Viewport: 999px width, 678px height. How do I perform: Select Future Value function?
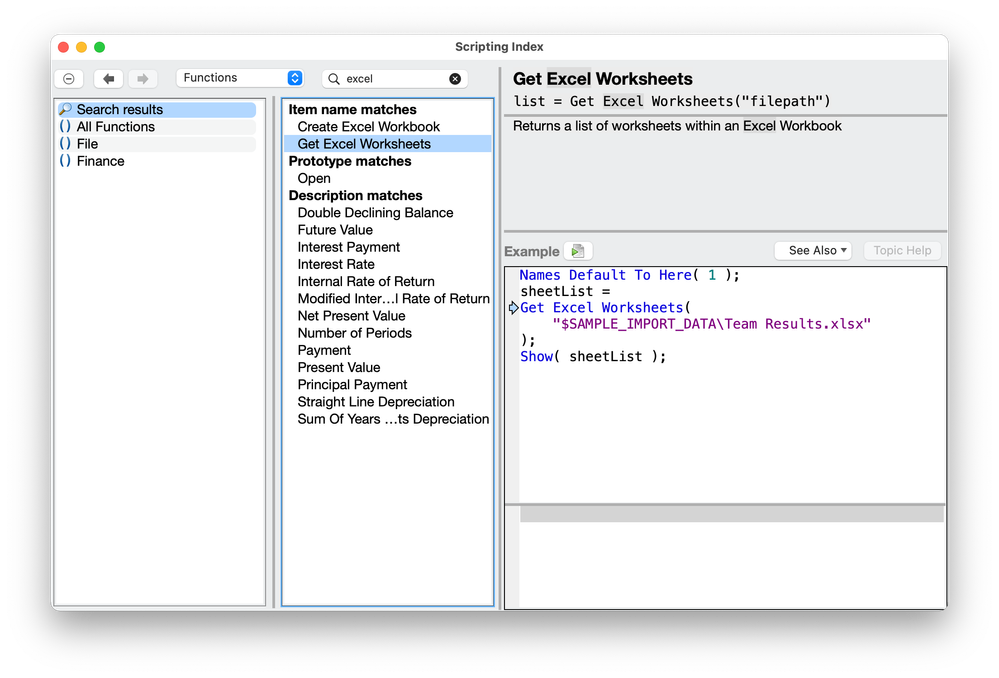(387, 230)
